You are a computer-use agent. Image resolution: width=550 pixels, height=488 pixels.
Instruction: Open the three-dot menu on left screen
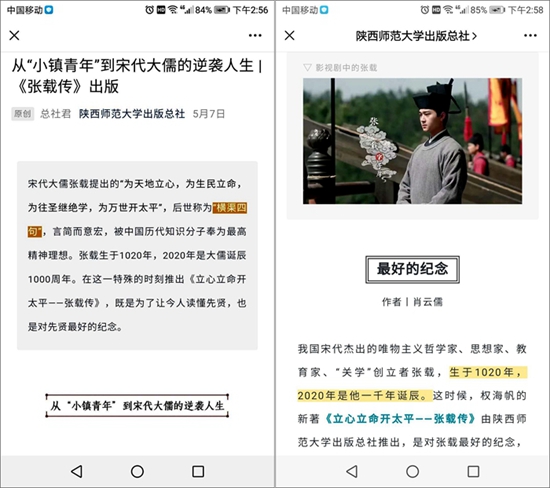255,35
